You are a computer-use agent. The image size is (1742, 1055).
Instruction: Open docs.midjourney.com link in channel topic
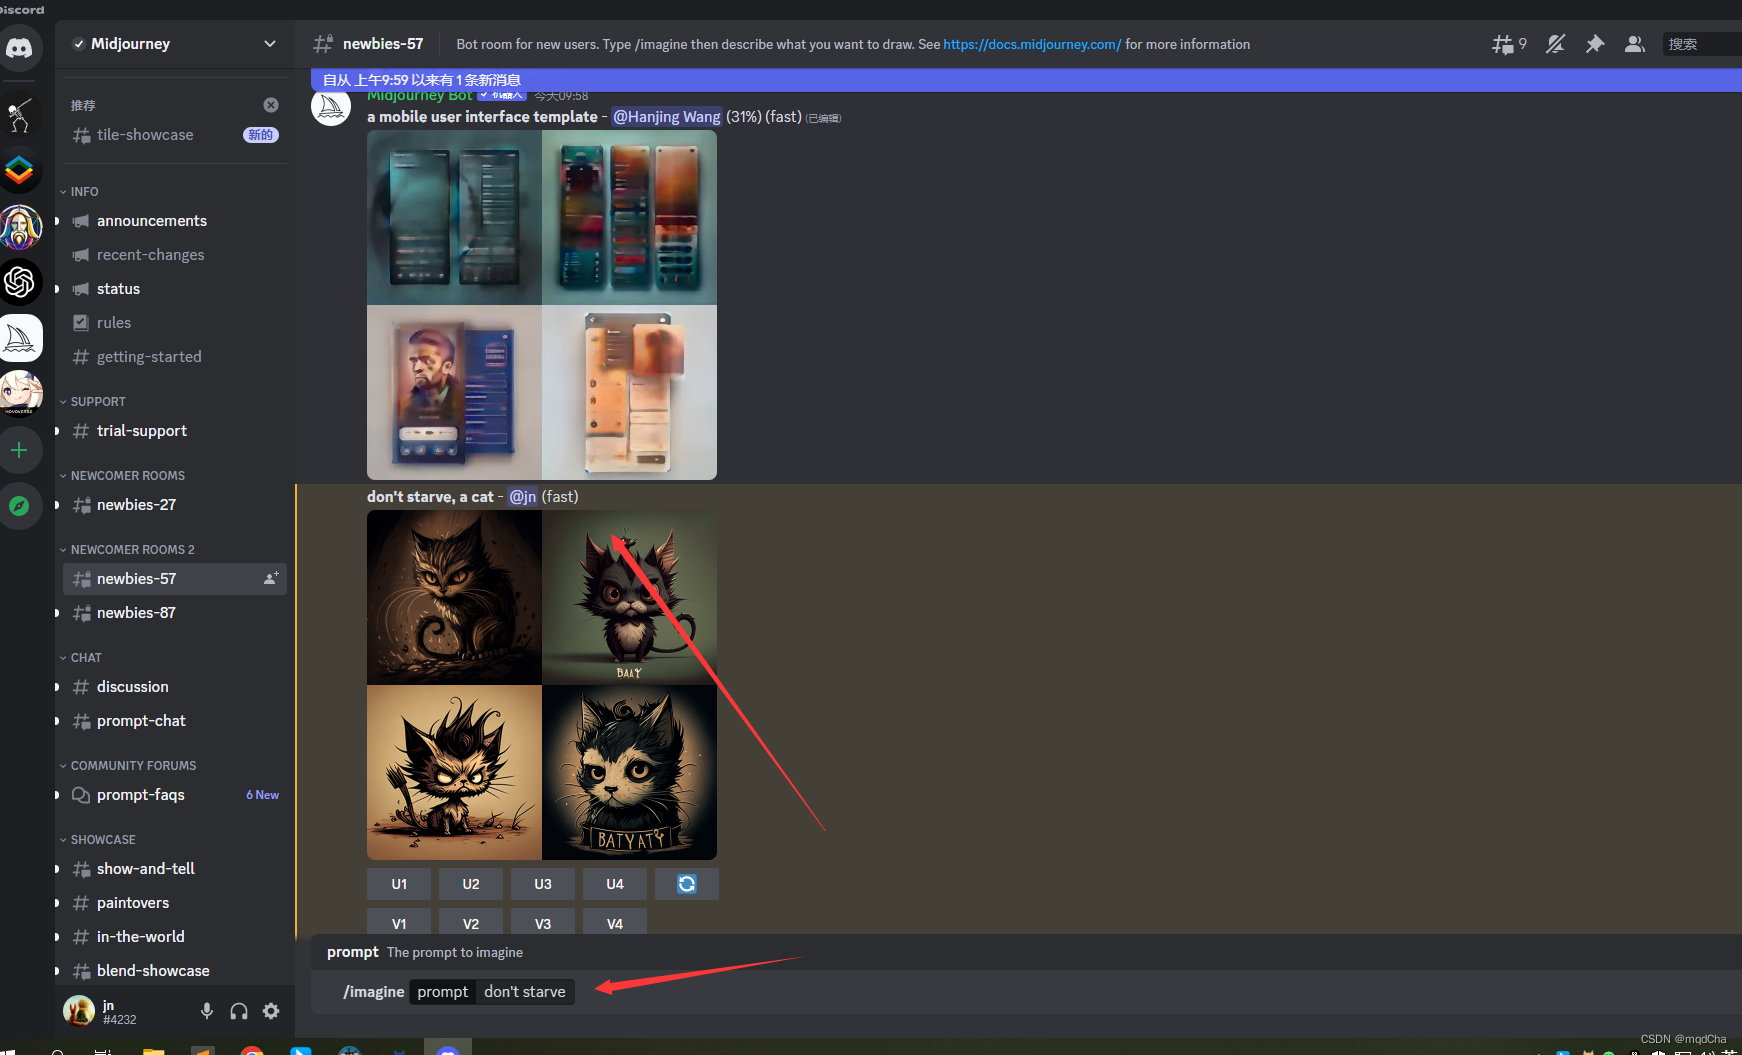(x=1032, y=44)
